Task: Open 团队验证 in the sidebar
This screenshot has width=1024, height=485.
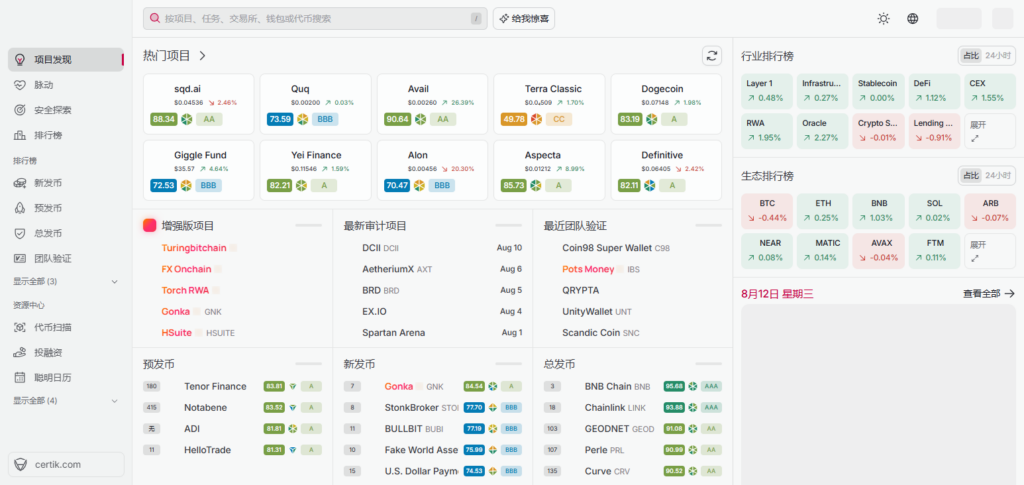Action: point(65,258)
